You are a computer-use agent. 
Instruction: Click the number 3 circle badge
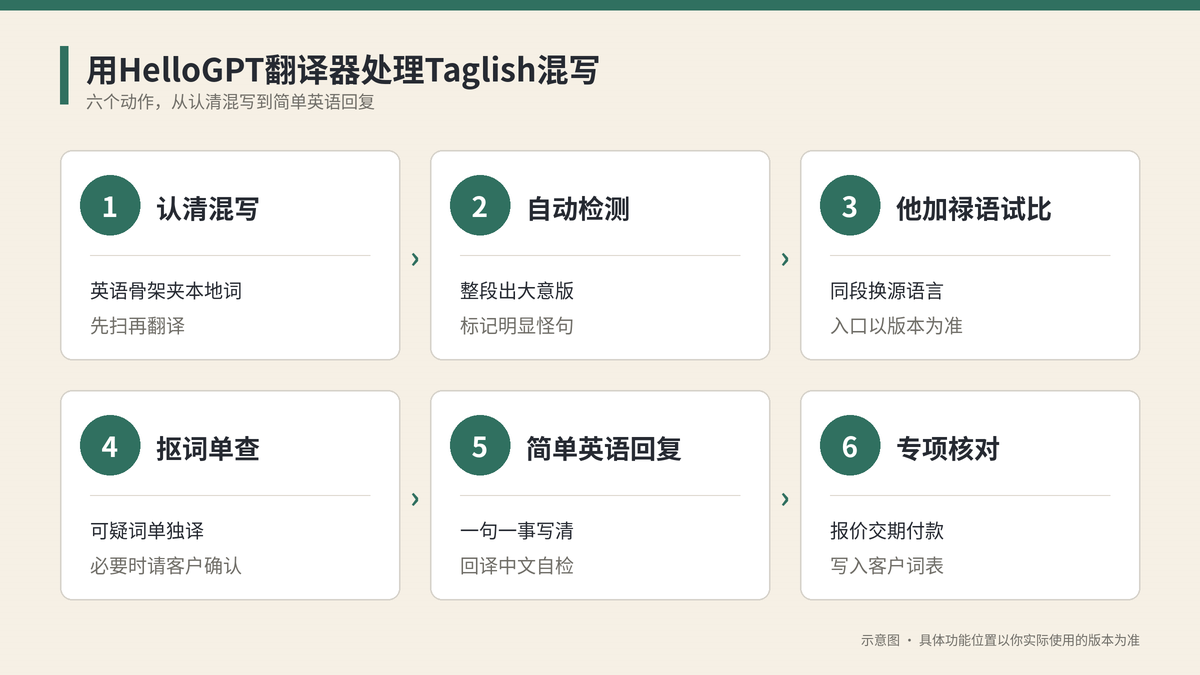click(850, 206)
